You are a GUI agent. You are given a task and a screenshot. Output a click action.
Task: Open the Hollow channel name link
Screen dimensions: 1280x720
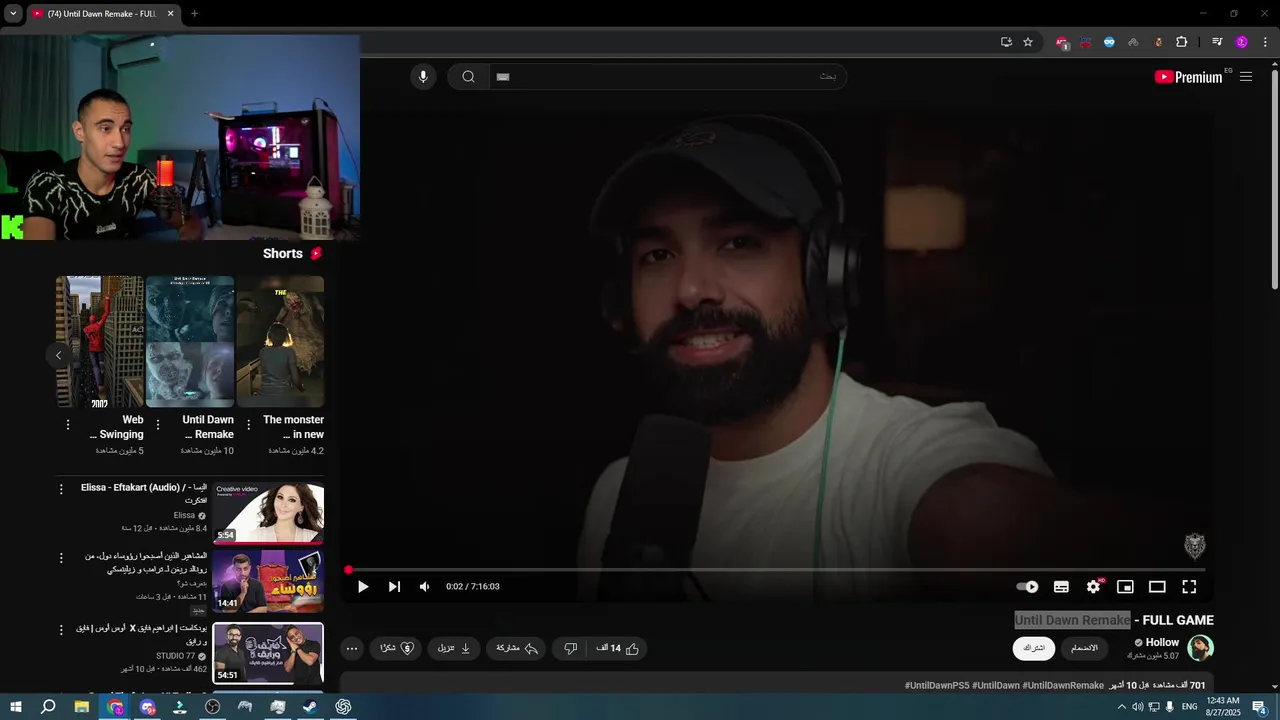click(1162, 642)
